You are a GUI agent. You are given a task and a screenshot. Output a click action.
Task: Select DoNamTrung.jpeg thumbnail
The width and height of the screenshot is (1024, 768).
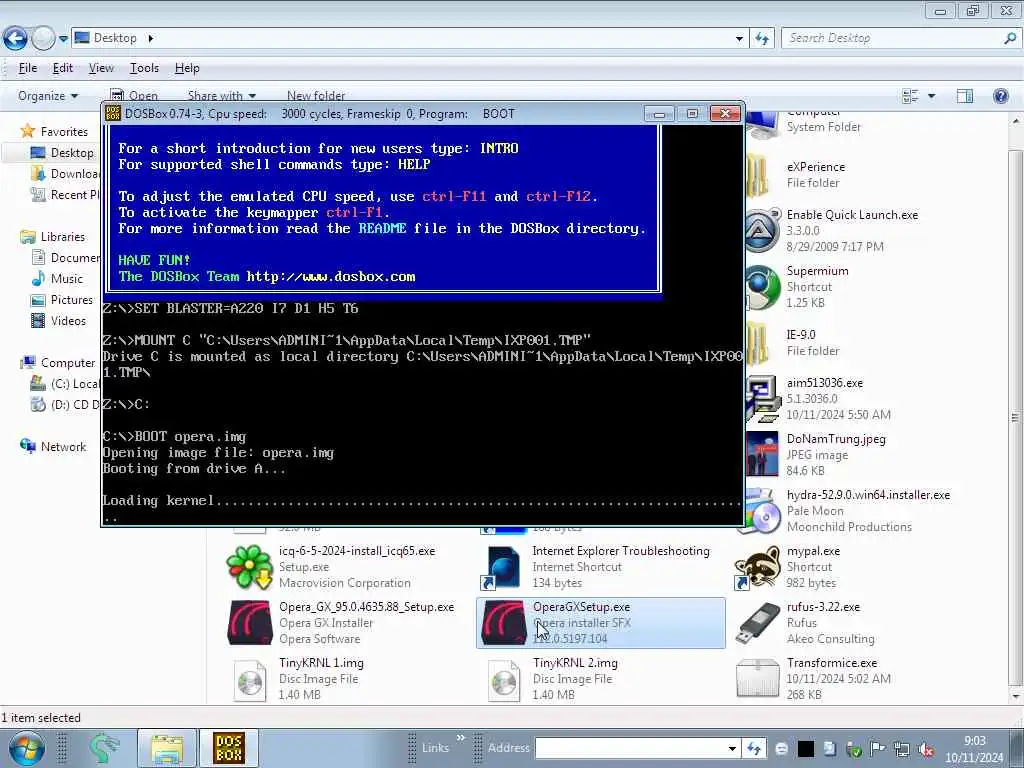pos(762,455)
